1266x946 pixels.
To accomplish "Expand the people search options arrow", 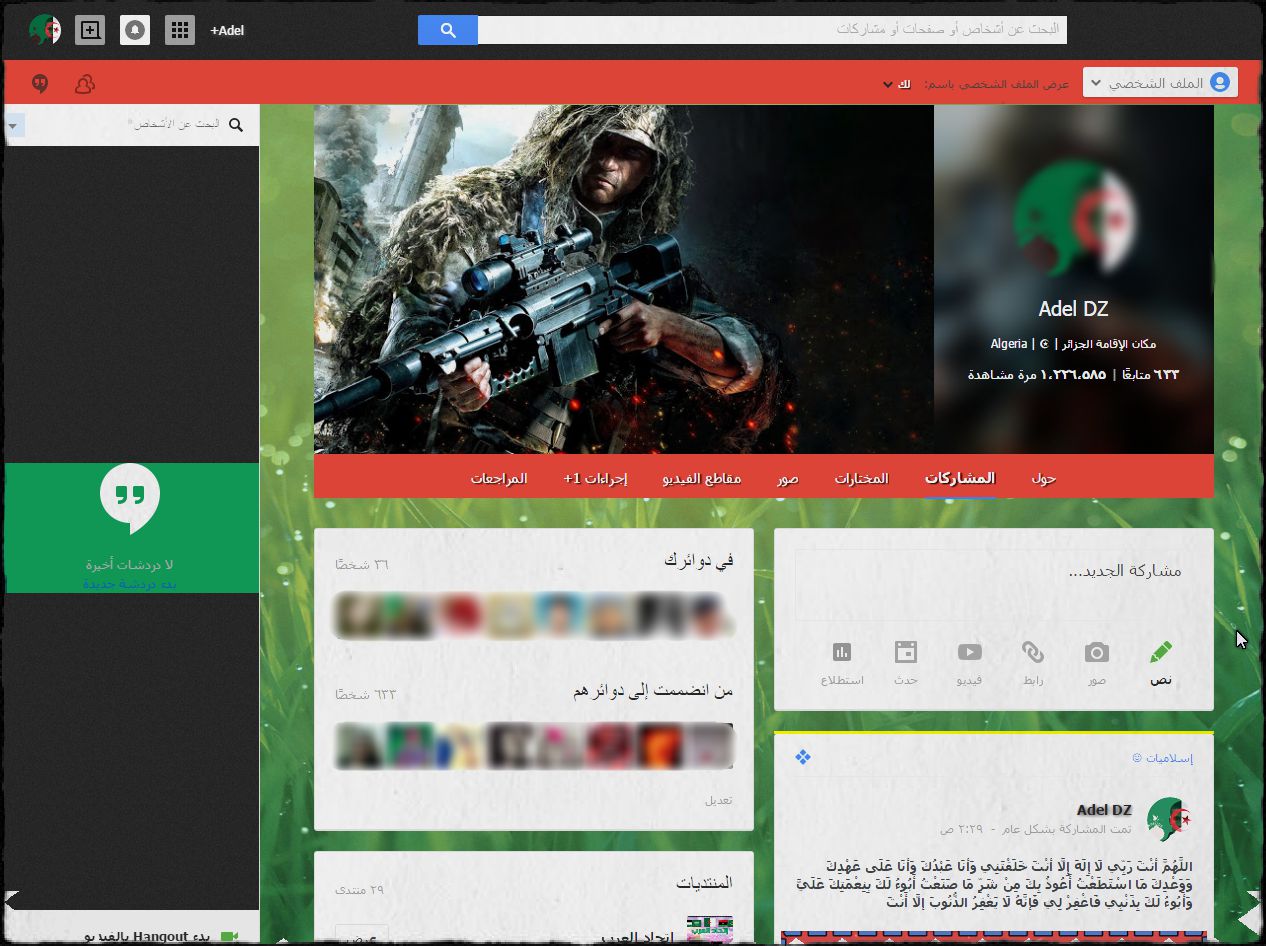I will (x=13, y=125).
